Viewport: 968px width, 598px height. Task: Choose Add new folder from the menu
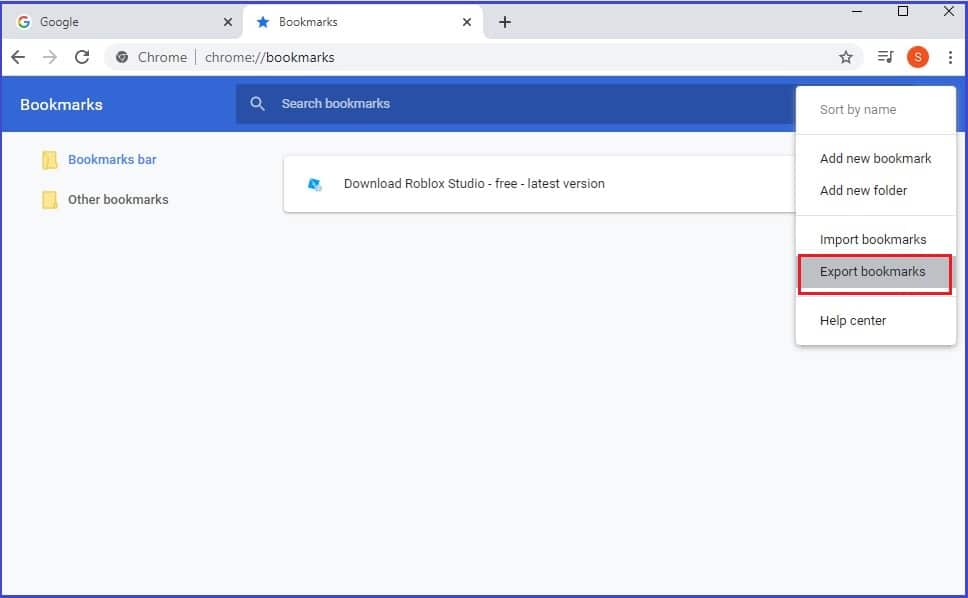(x=864, y=190)
